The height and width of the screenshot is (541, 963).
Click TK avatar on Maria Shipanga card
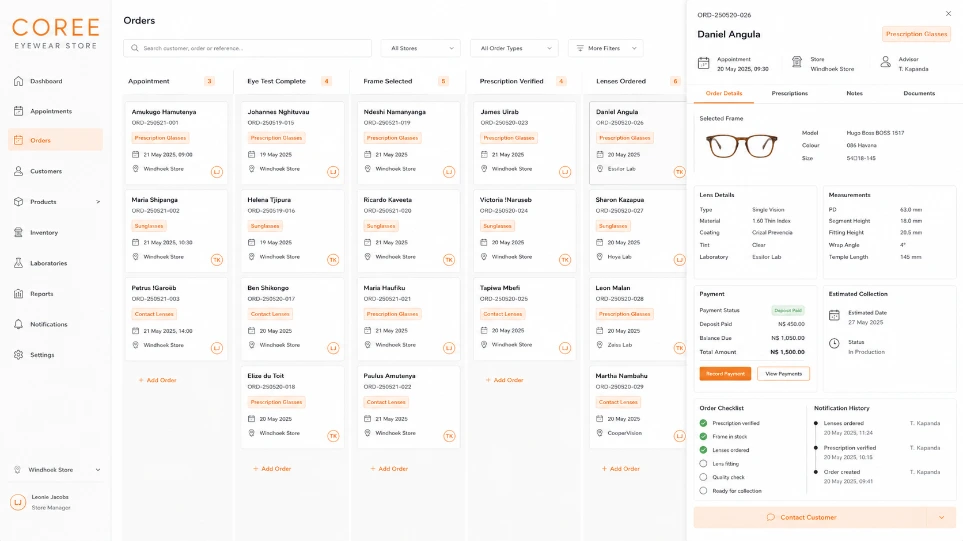(x=217, y=260)
